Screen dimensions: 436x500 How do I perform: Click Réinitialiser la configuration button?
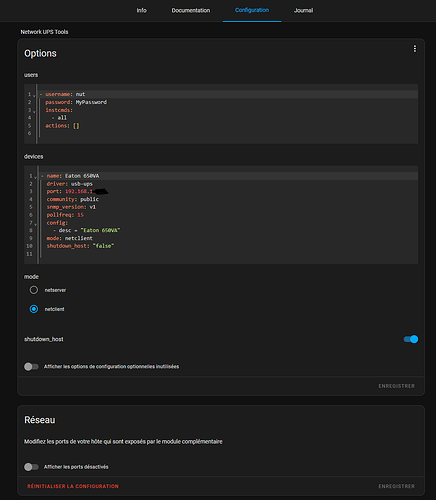[x=73, y=486]
